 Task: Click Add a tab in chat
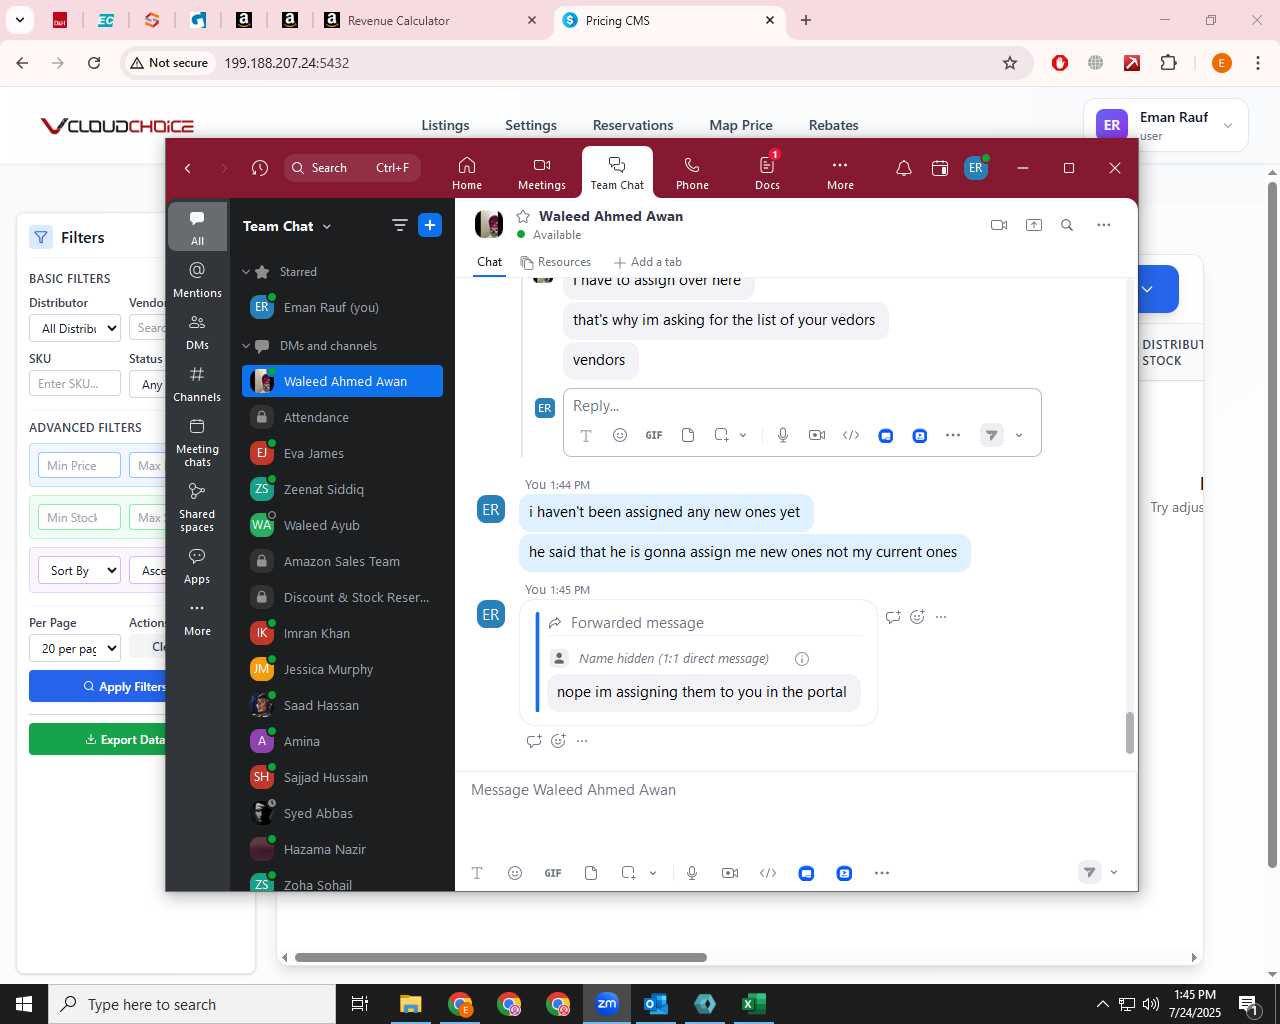pyautogui.click(x=648, y=262)
